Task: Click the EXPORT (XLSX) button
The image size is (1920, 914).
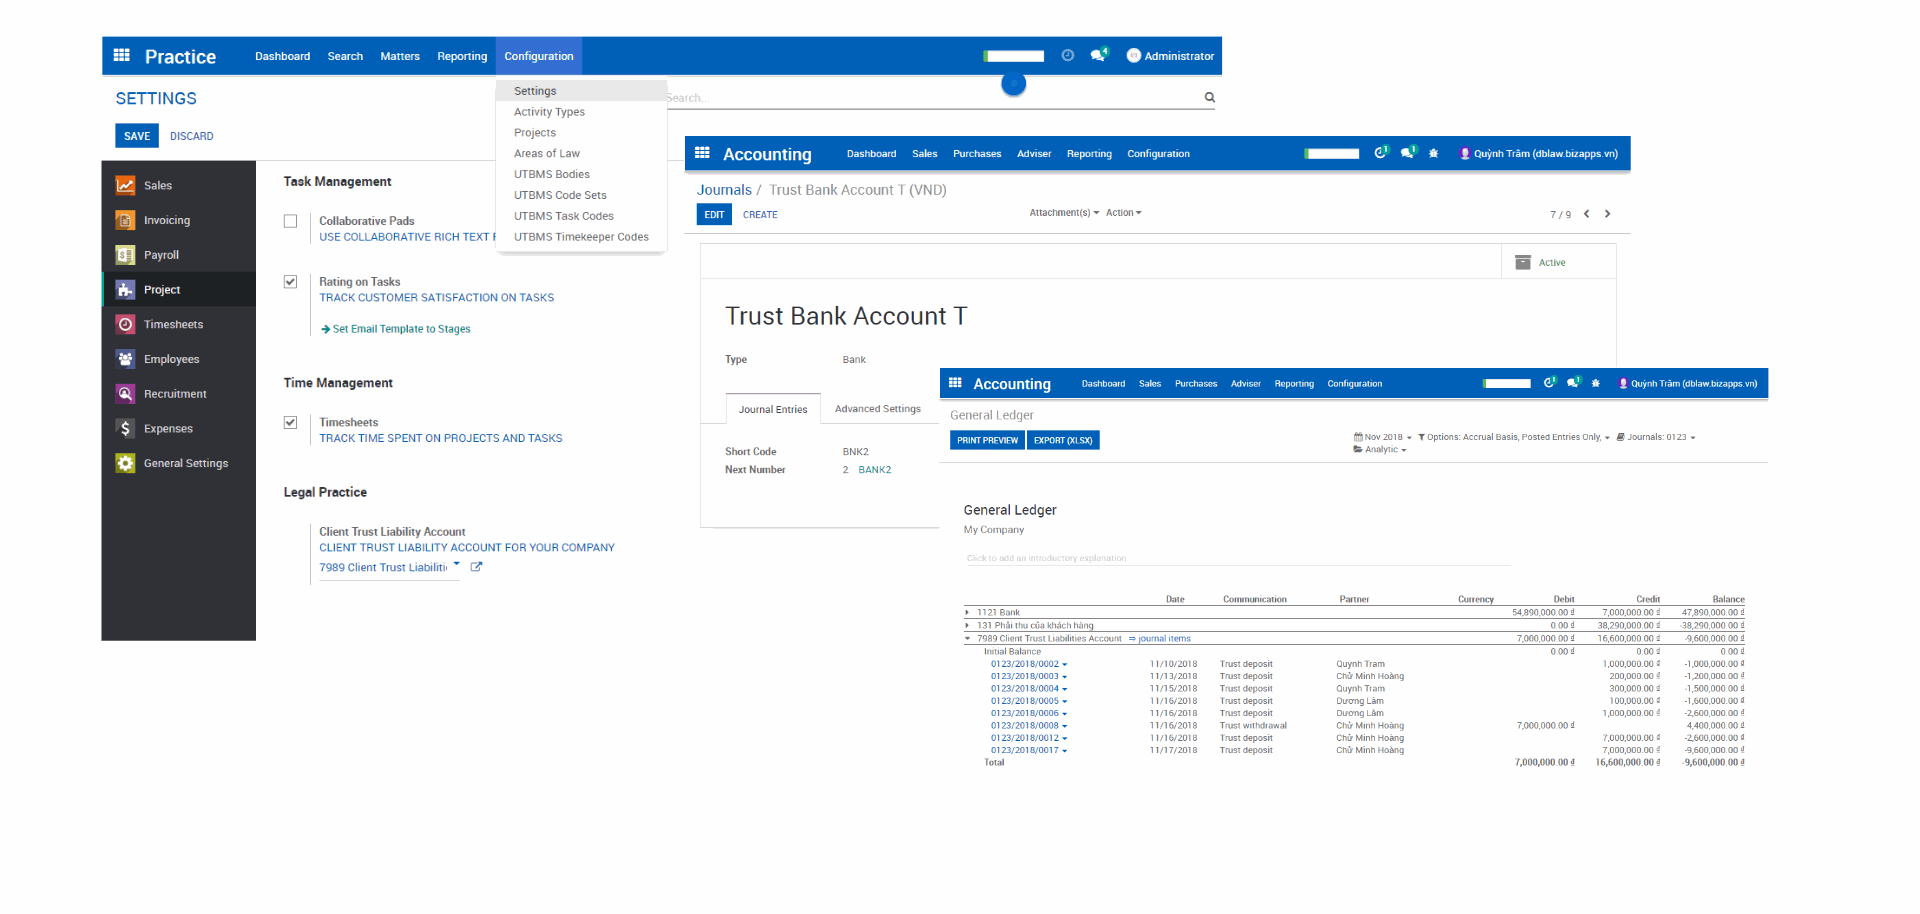Action: (1063, 440)
